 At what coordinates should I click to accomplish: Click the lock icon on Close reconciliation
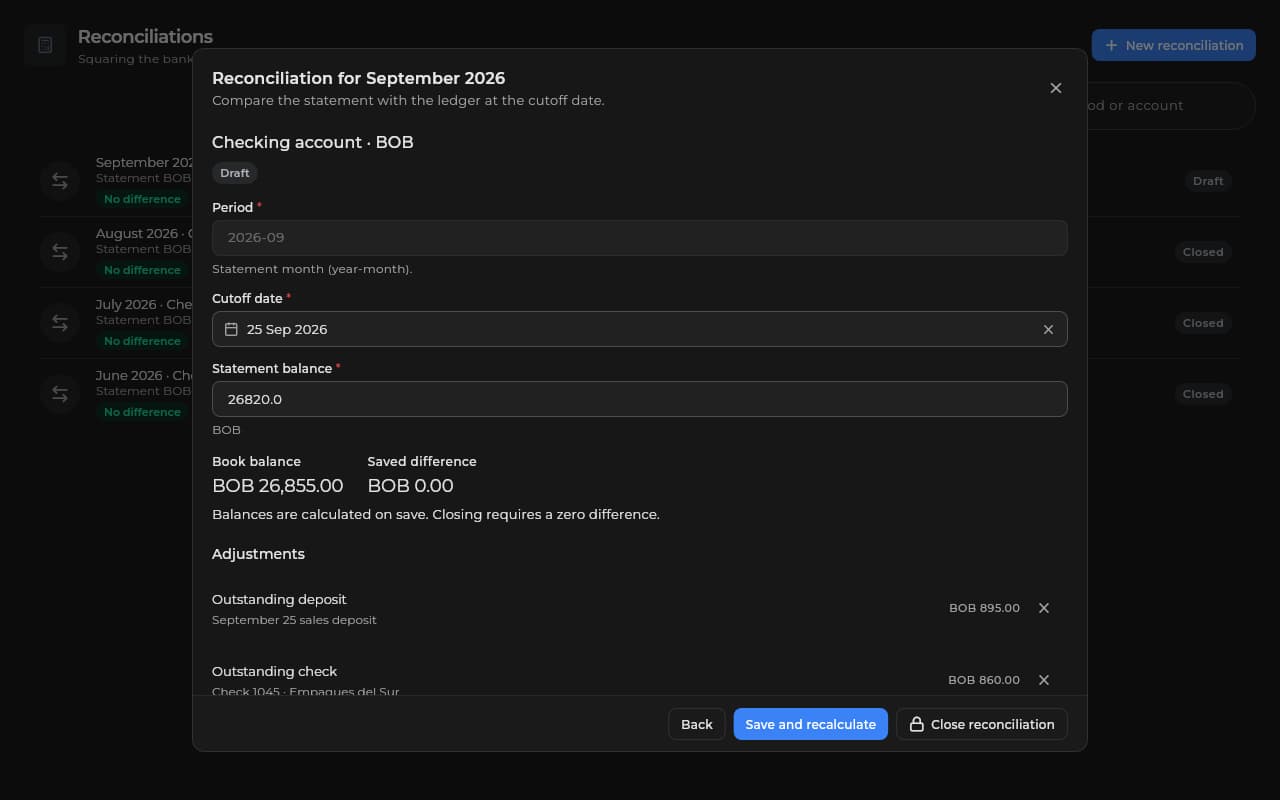click(916, 724)
